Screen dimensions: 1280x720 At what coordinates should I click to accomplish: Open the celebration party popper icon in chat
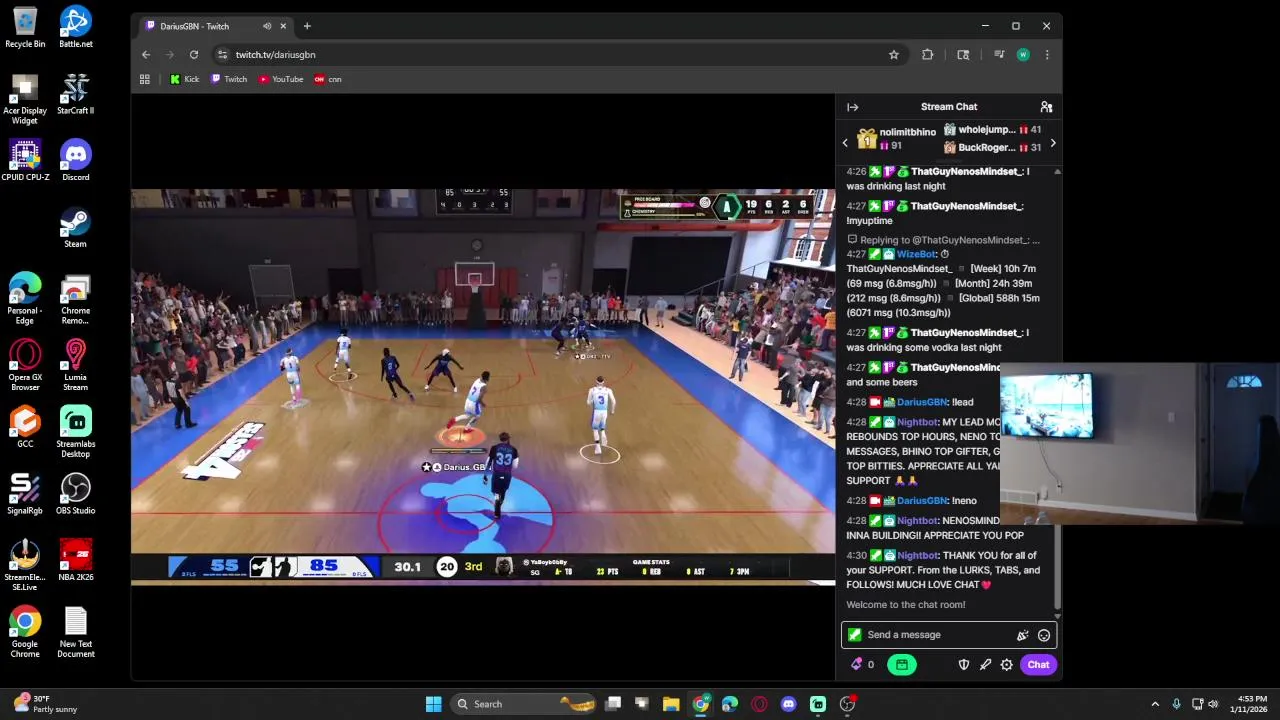(1022, 635)
